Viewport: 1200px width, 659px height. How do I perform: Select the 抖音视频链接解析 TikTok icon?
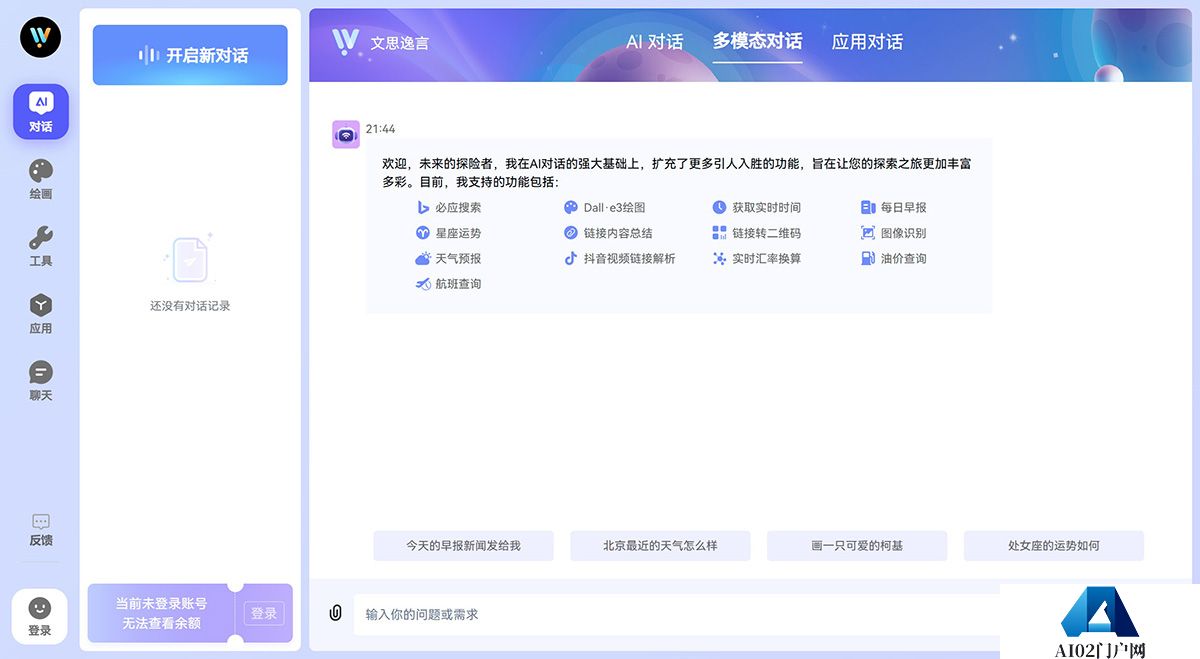pos(571,258)
